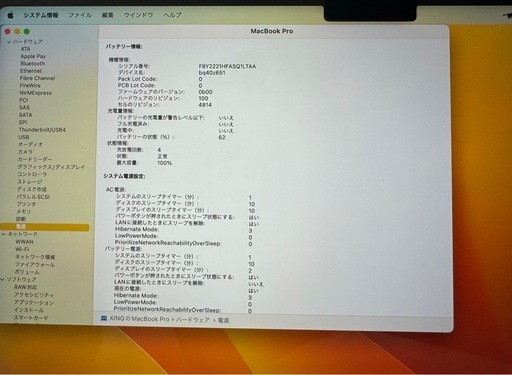
Task: Click the システム電源設定 heading
Action: pyautogui.click(x=124, y=176)
